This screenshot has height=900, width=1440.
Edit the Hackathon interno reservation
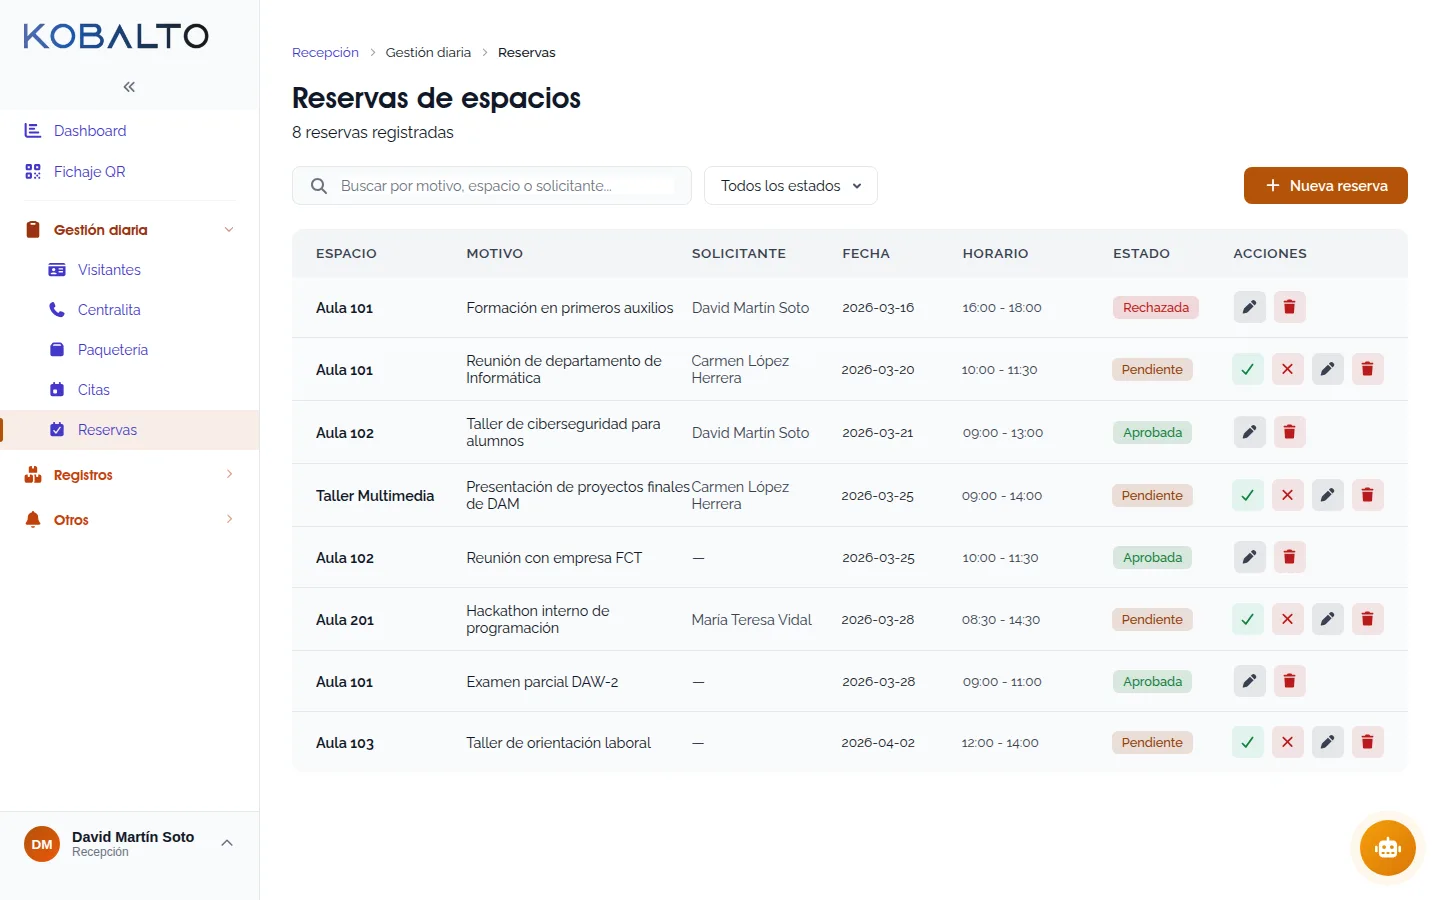pos(1327,619)
